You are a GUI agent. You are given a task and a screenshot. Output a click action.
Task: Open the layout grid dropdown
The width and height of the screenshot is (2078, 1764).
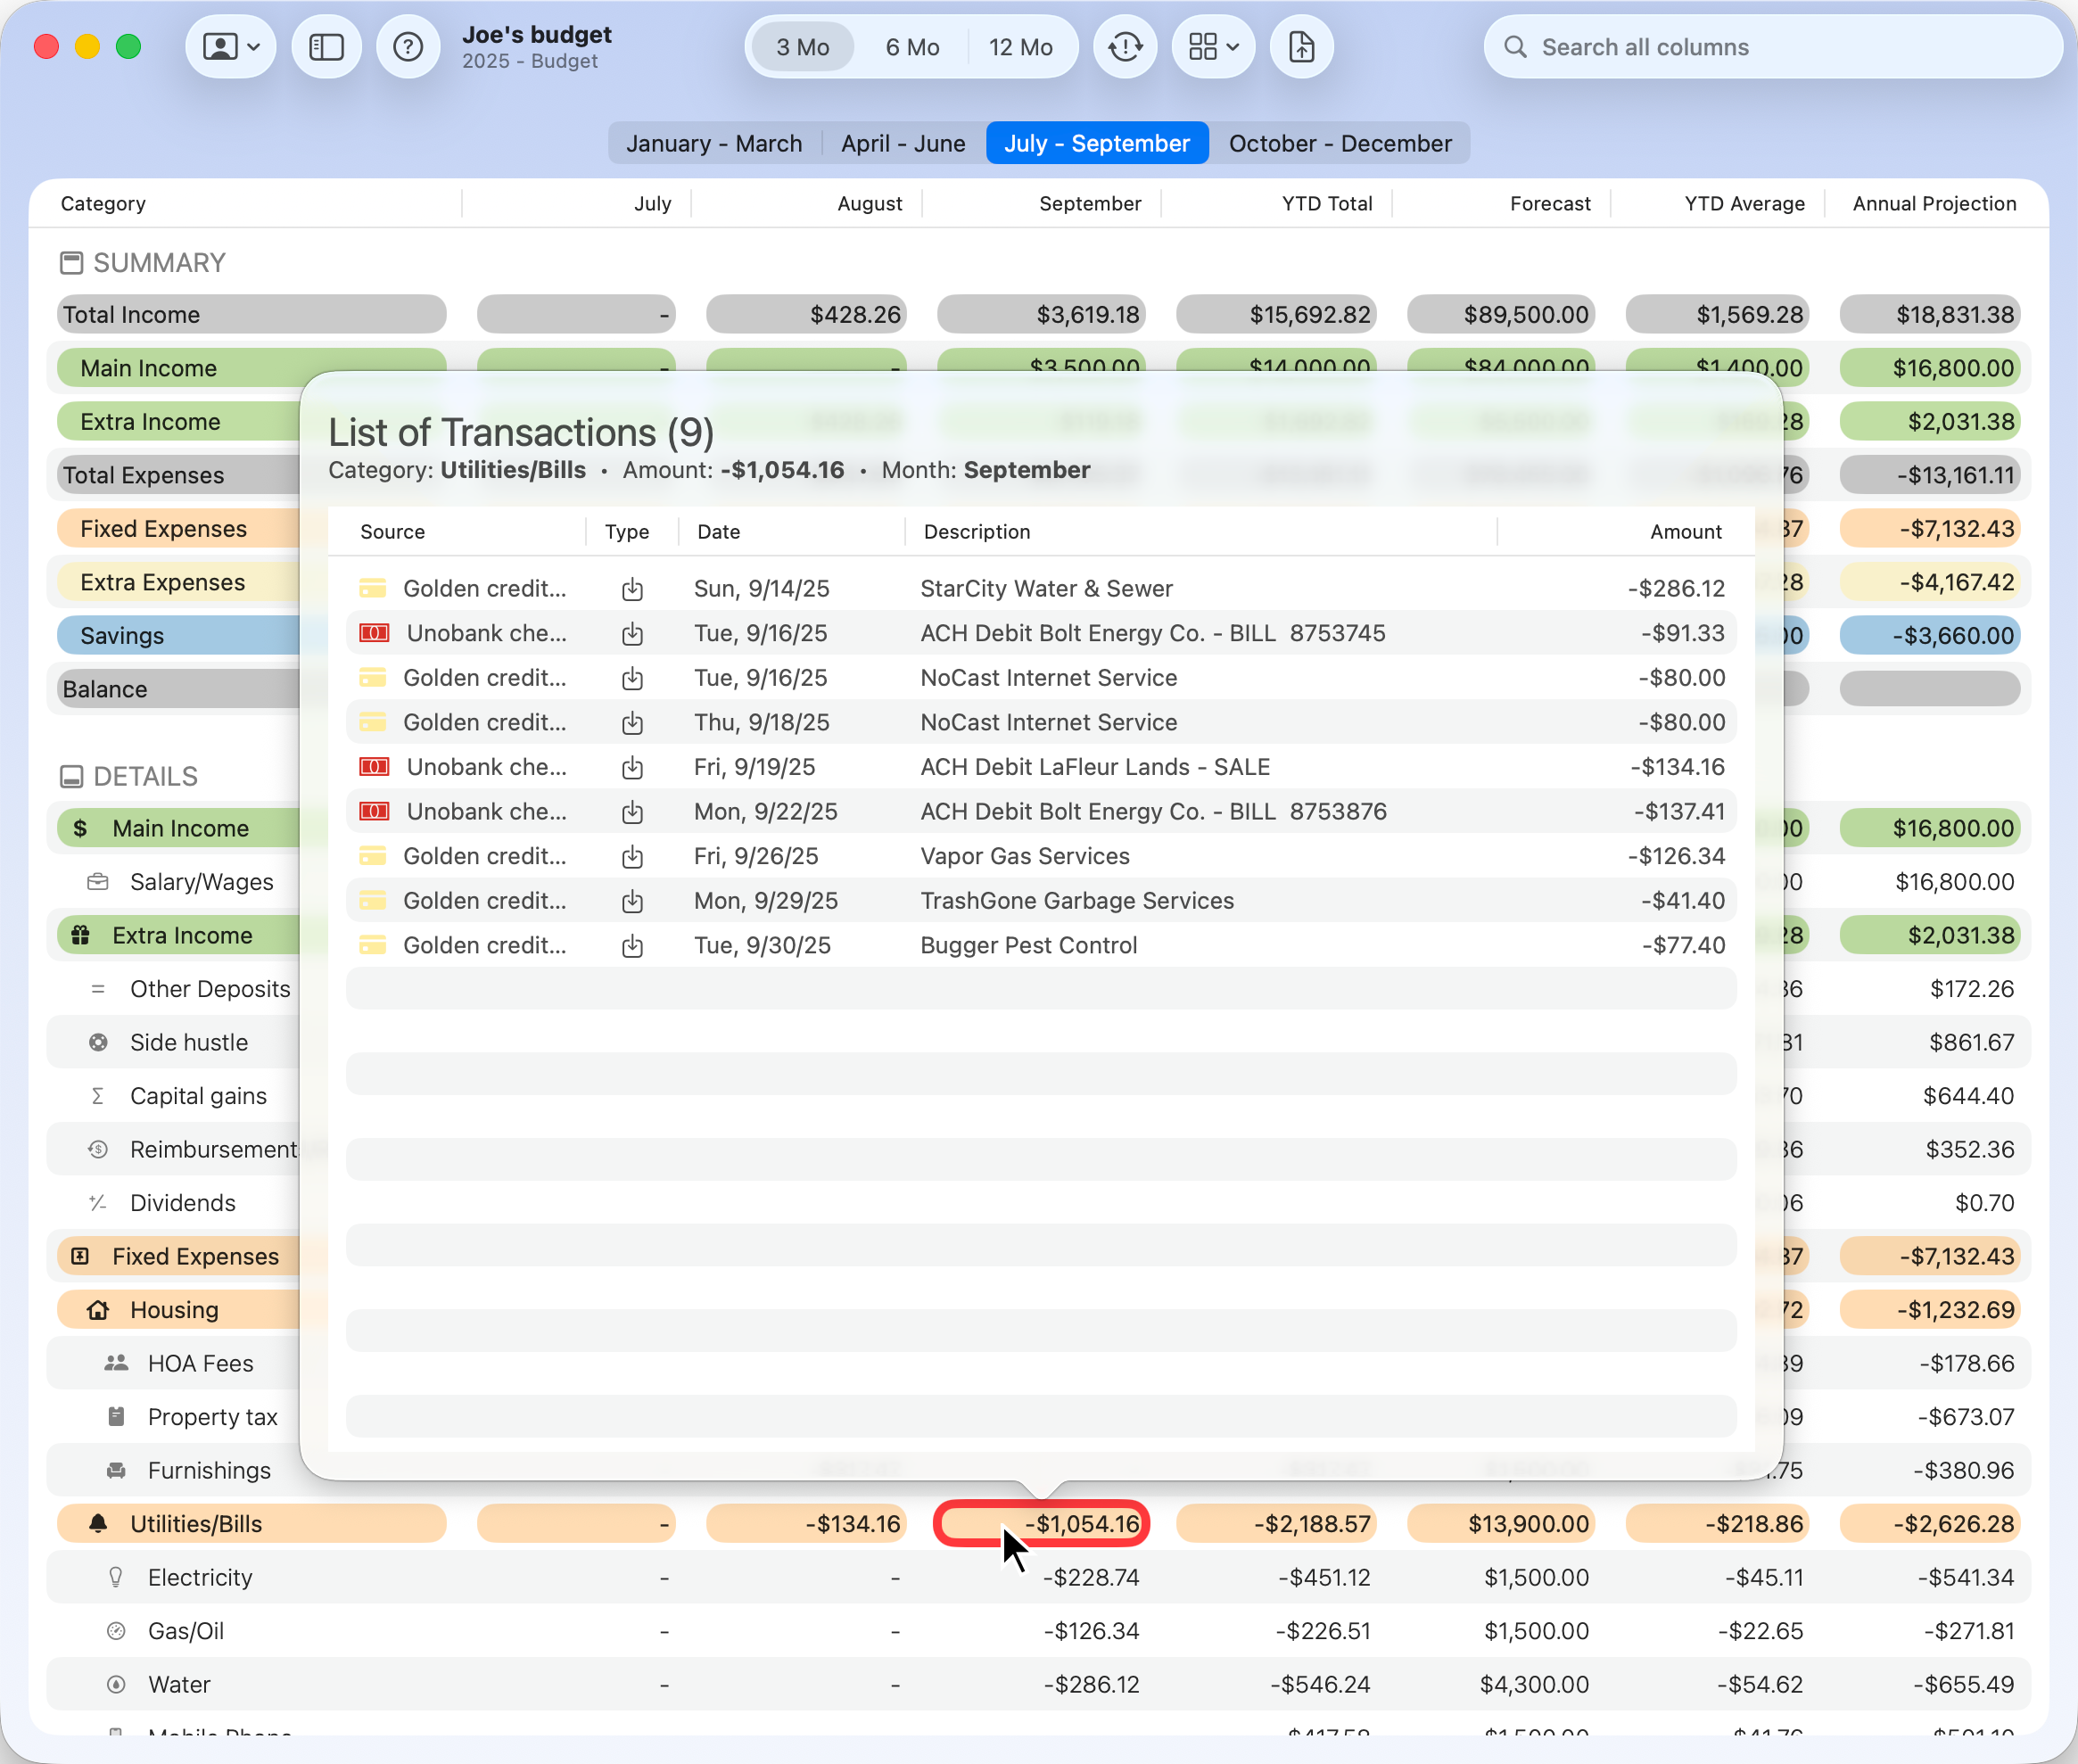click(1213, 46)
